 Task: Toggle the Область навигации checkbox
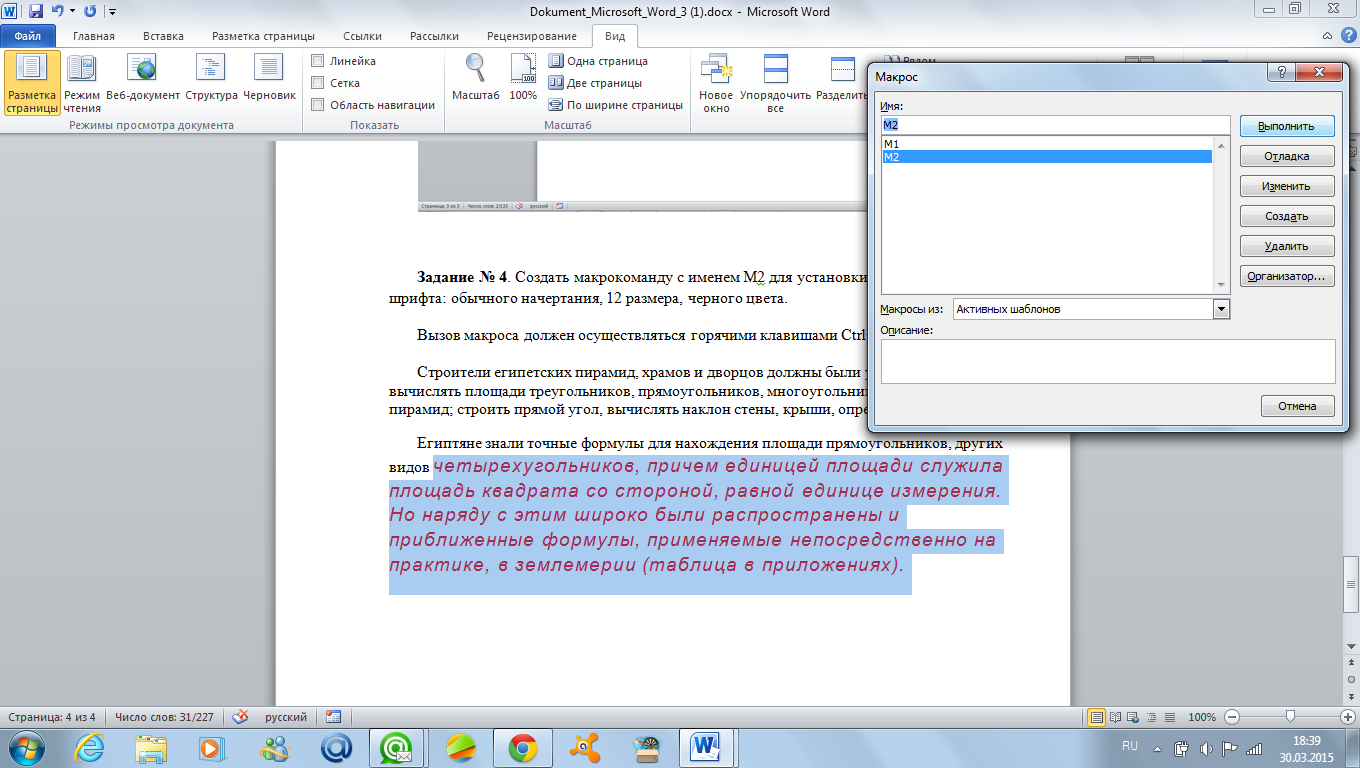pos(318,105)
